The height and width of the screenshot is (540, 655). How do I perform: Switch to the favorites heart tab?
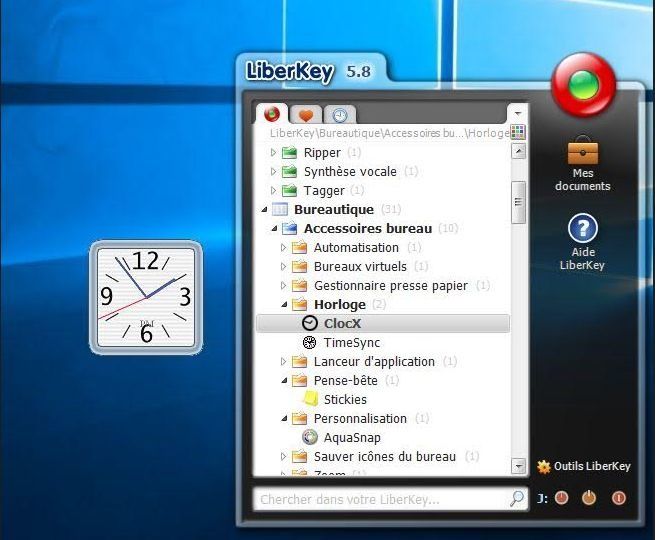pyautogui.click(x=306, y=115)
